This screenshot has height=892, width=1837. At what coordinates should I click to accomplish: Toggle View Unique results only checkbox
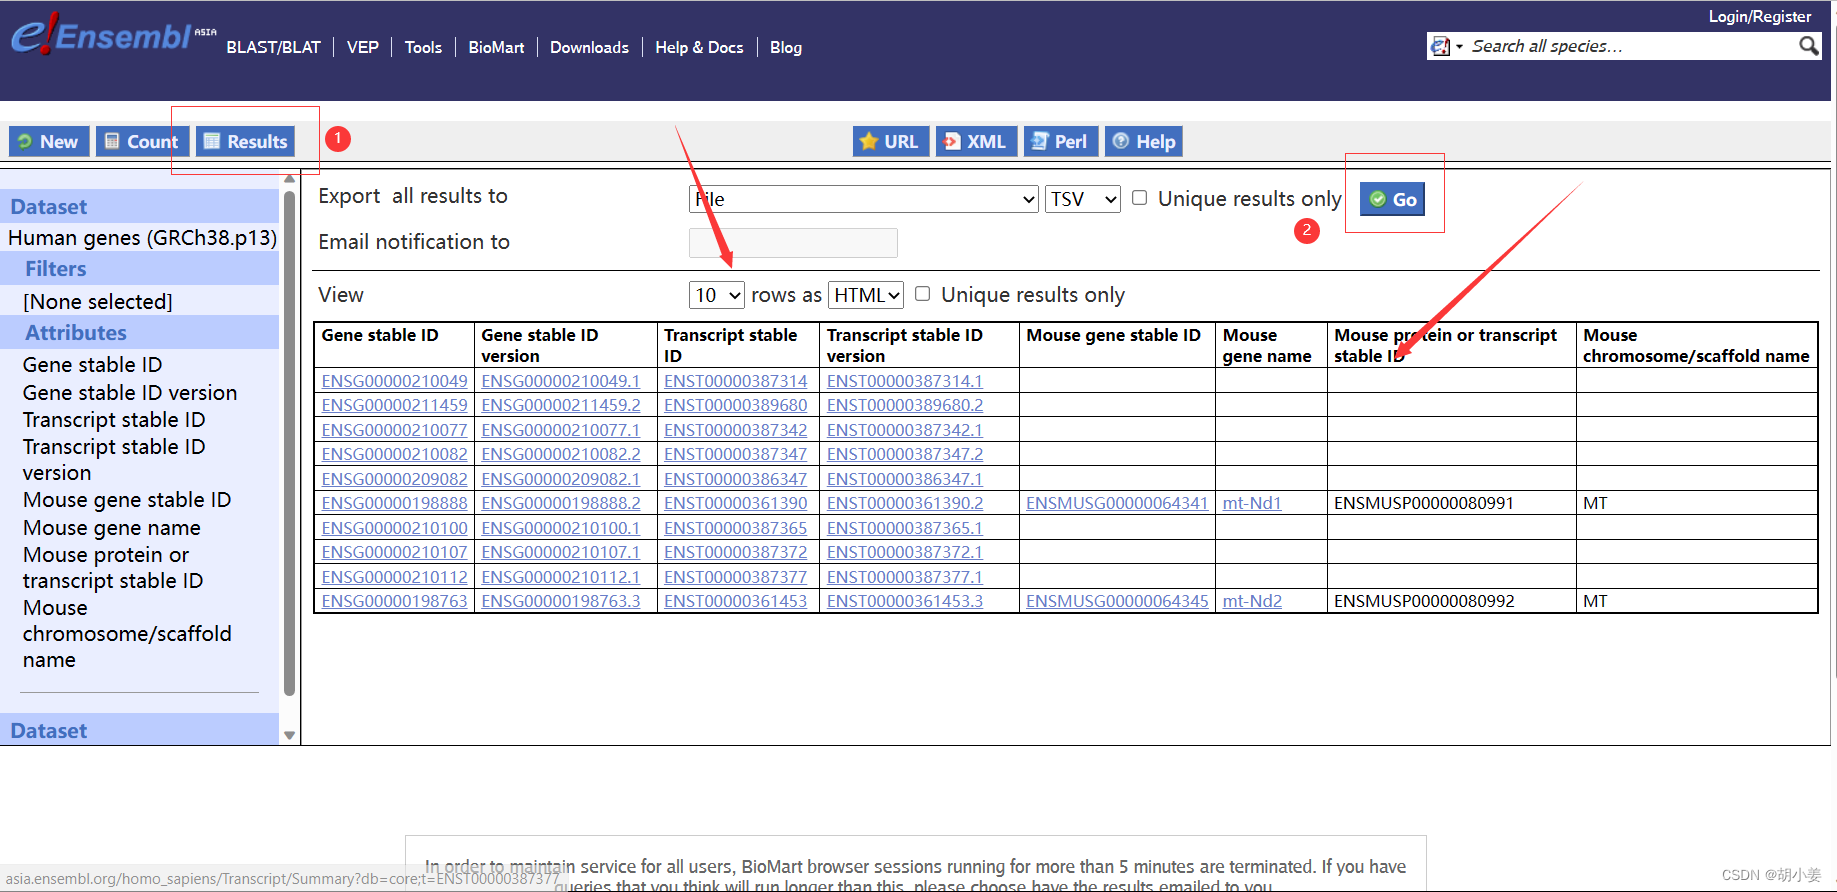tap(922, 294)
